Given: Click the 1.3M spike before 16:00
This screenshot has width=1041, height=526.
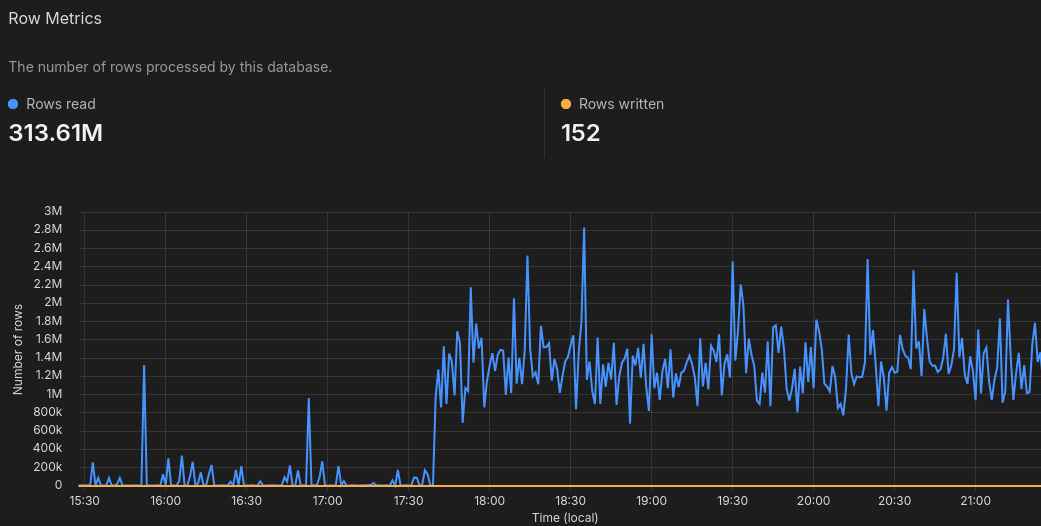Looking at the screenshot, I should click(143, 367).
